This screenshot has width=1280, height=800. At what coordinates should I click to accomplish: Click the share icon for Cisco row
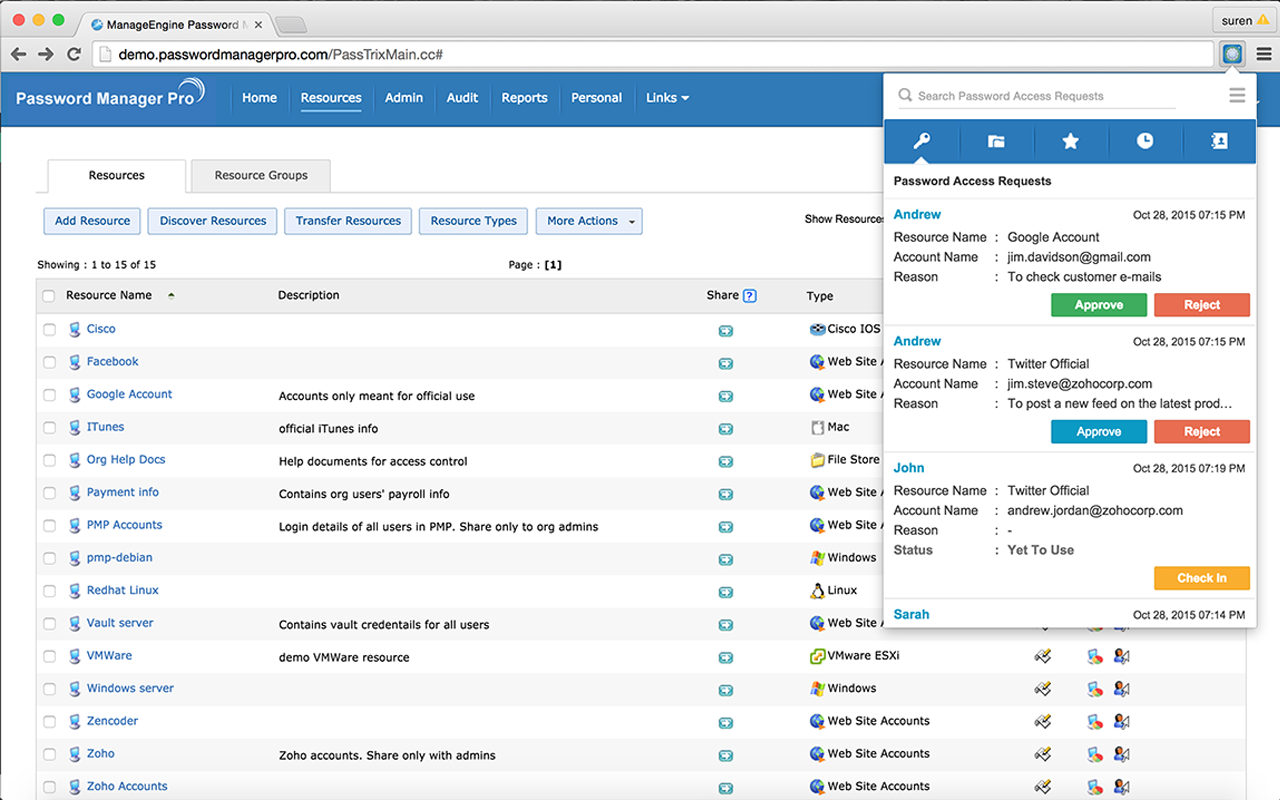tap(725, 331)
